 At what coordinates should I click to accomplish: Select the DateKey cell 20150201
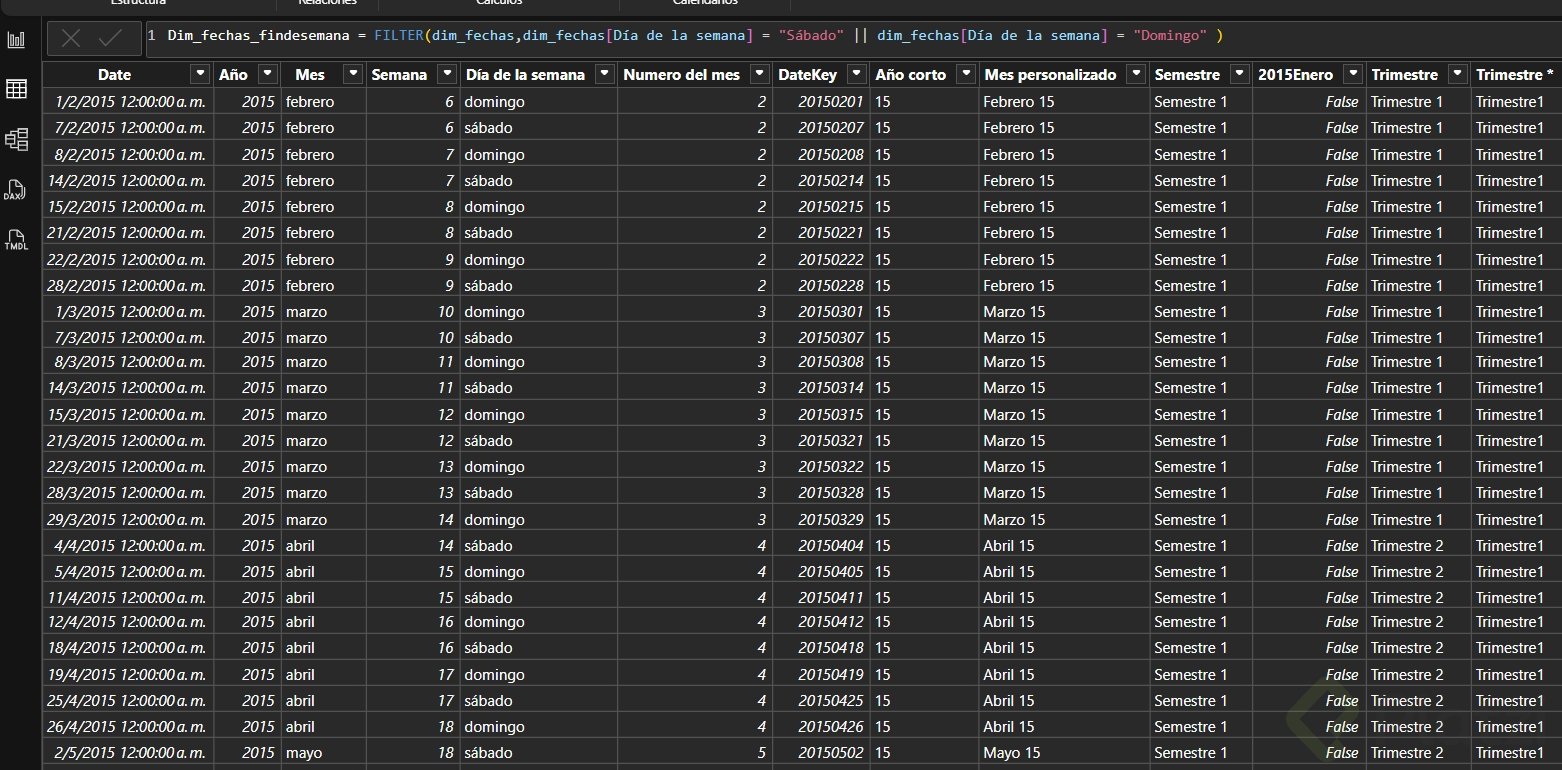click(821, 101)
